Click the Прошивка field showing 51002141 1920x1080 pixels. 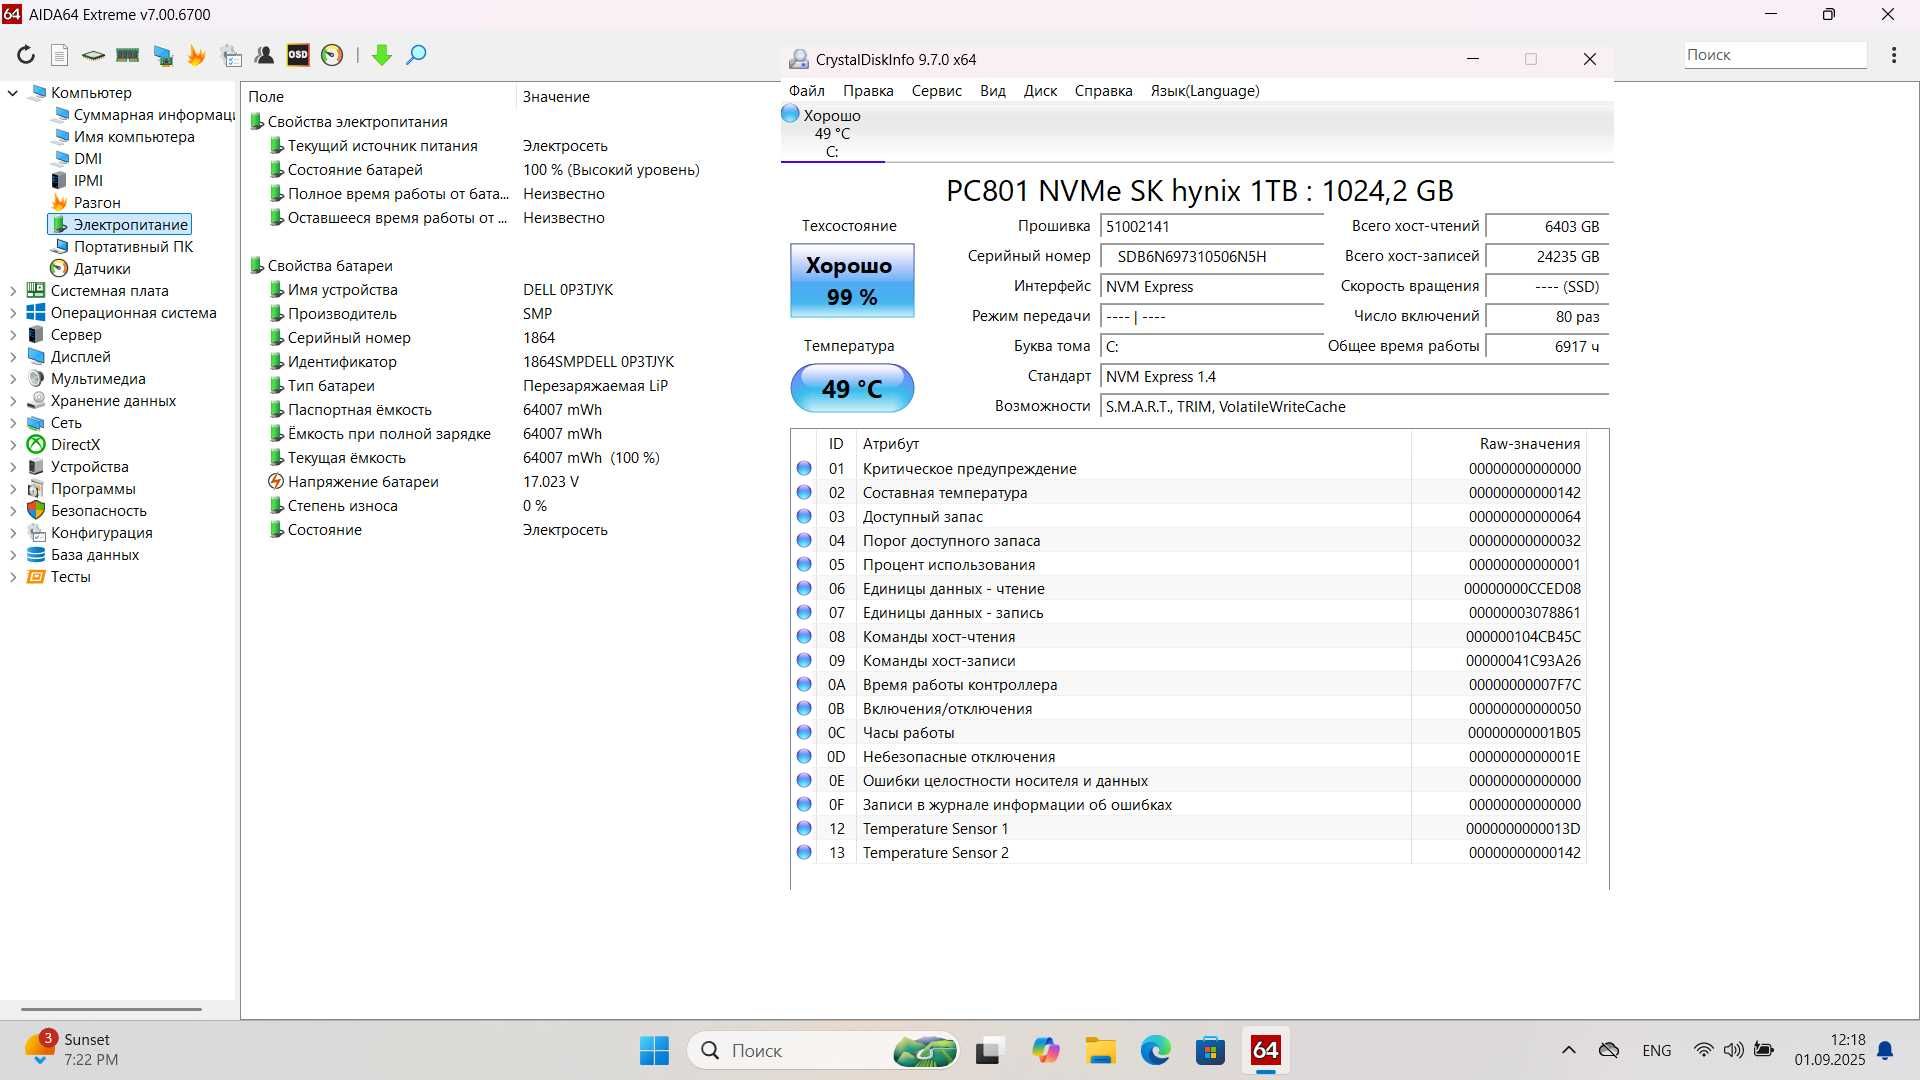pos(1211,227)
